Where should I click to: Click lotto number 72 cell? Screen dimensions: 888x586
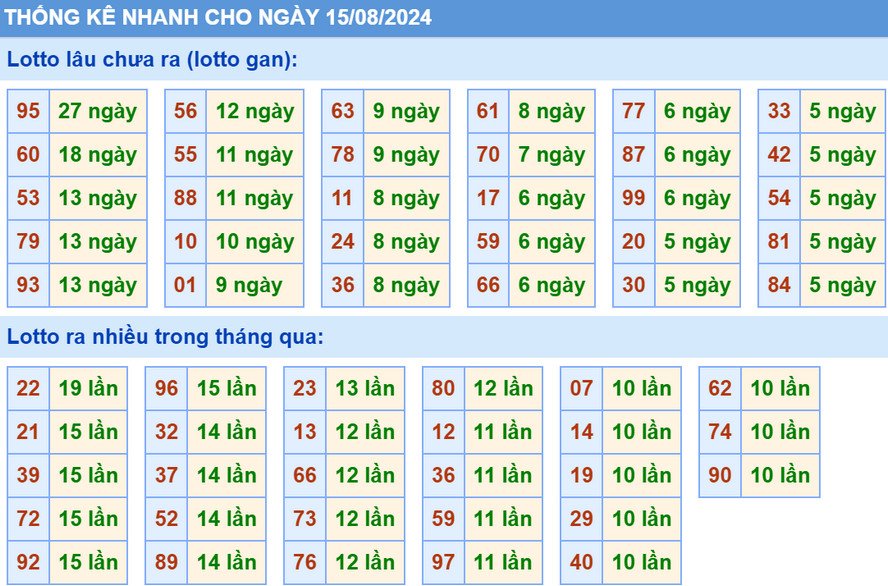(x=28, y=519)
